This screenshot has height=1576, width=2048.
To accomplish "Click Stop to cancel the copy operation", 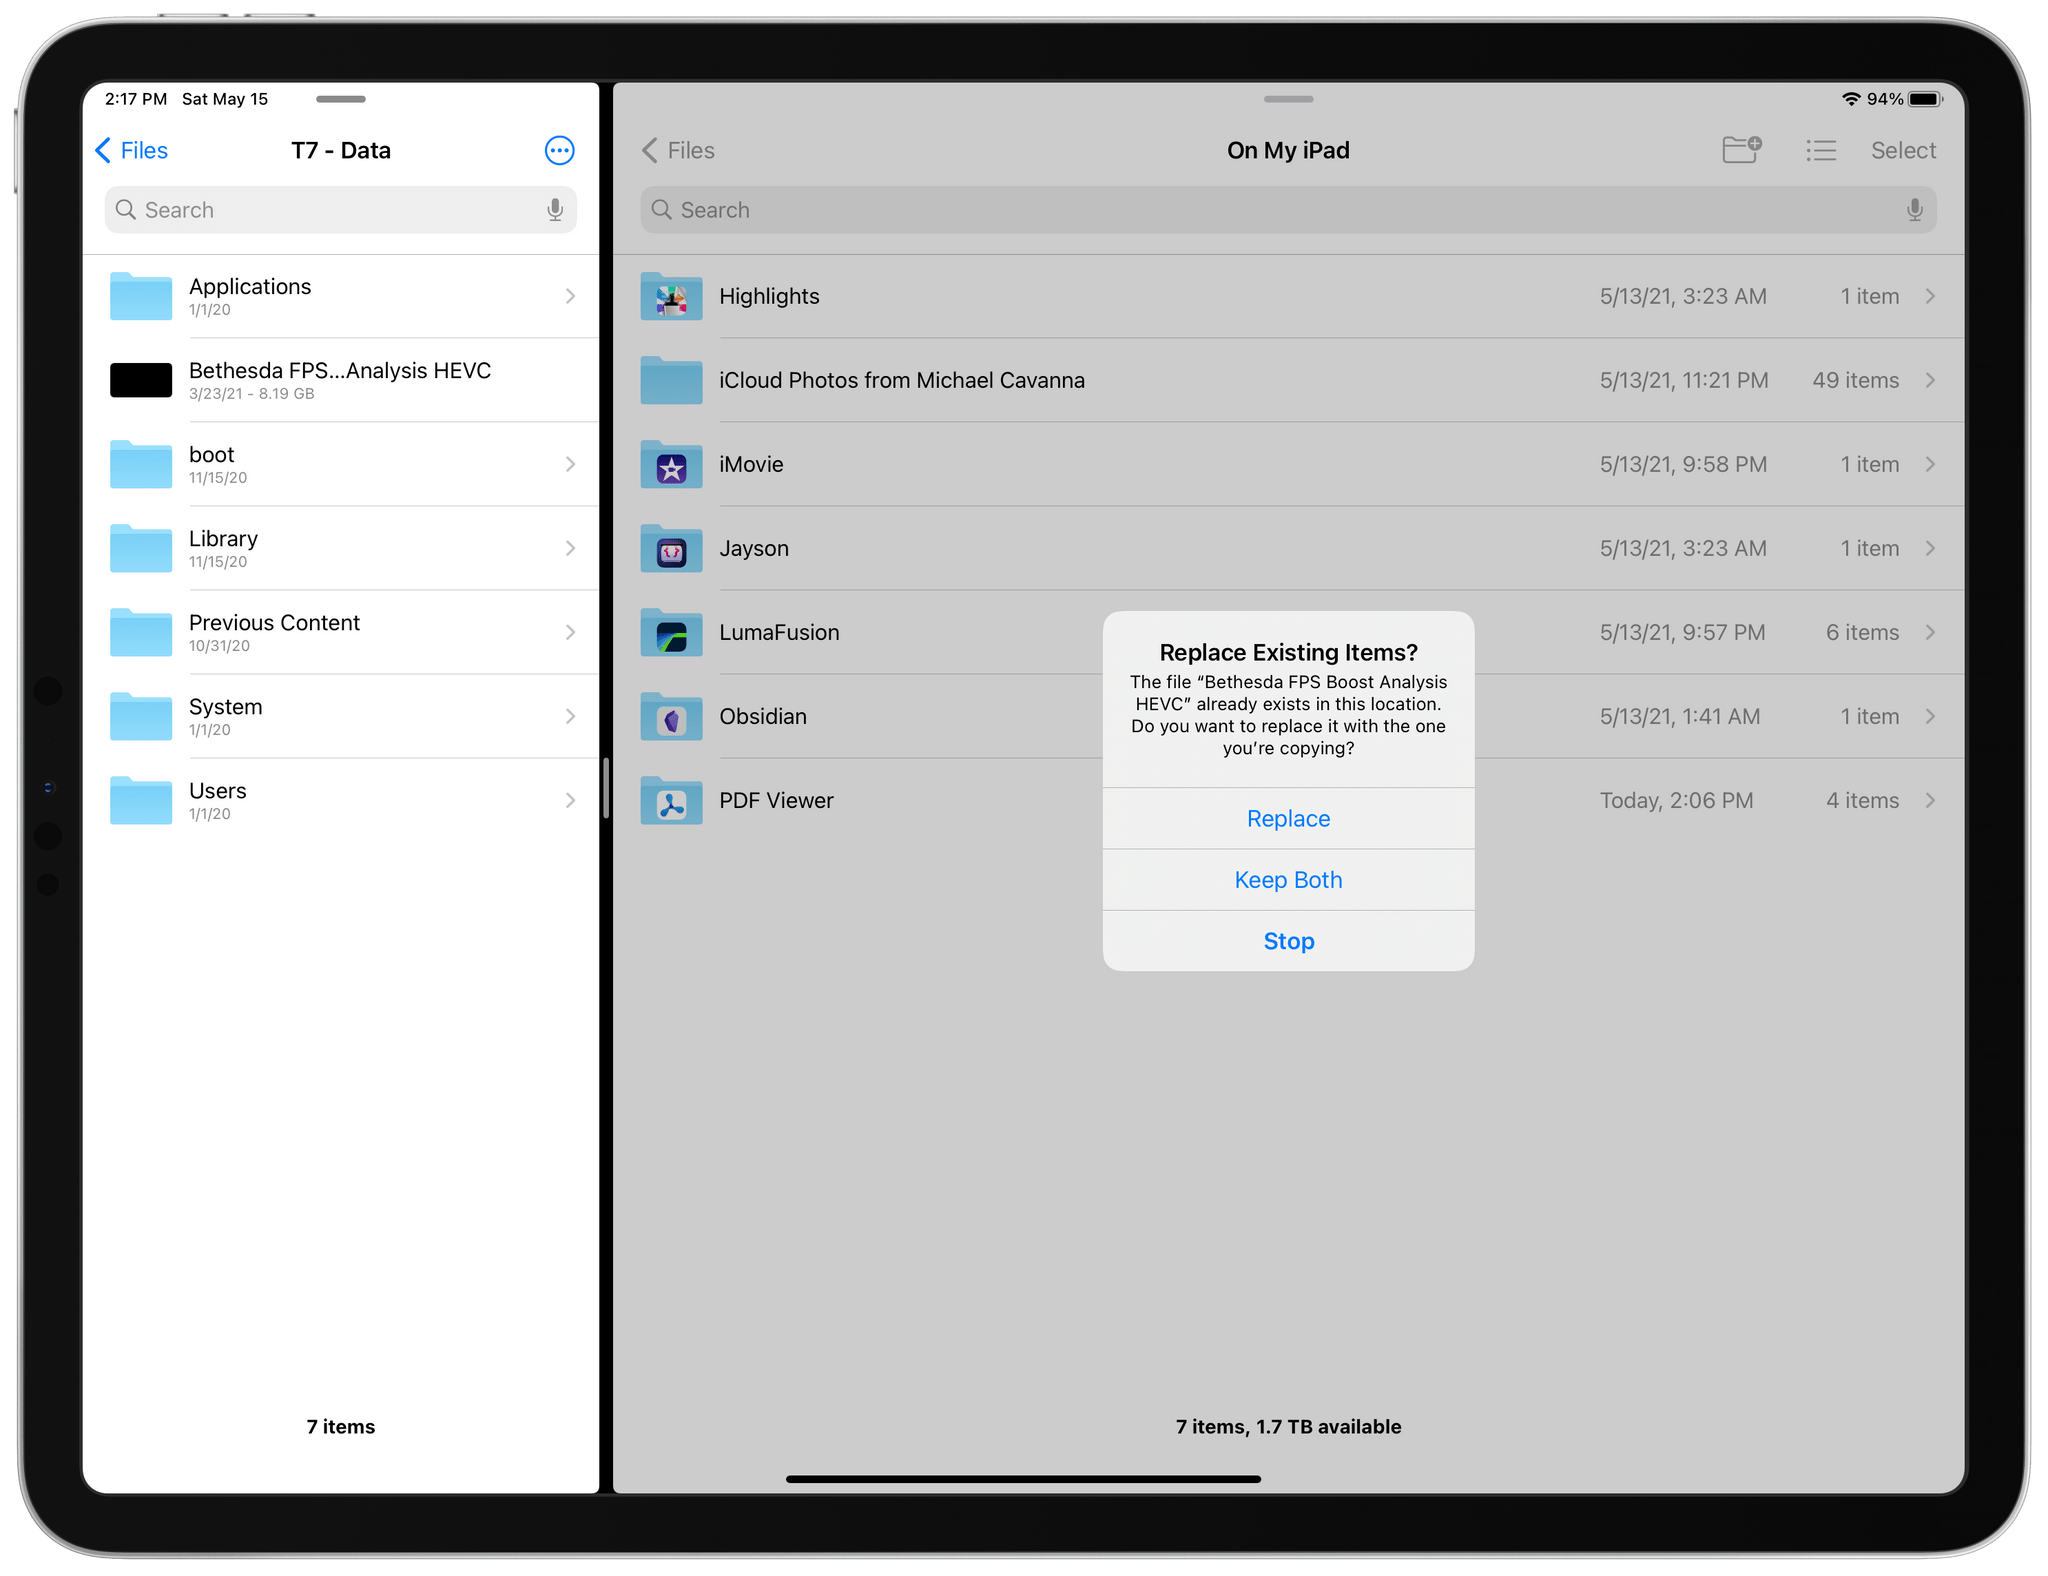I will point(1290,939).
